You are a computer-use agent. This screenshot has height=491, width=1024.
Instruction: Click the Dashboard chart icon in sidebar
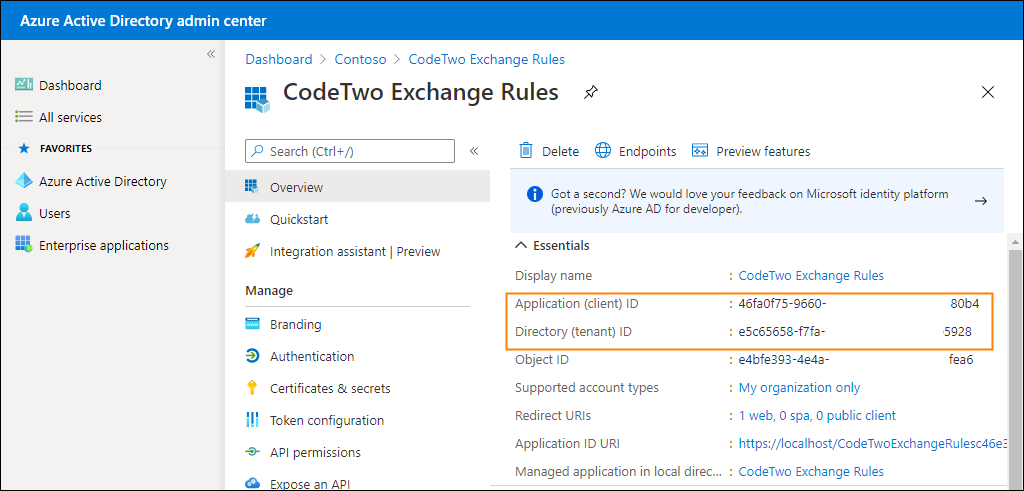coord(24,85)
